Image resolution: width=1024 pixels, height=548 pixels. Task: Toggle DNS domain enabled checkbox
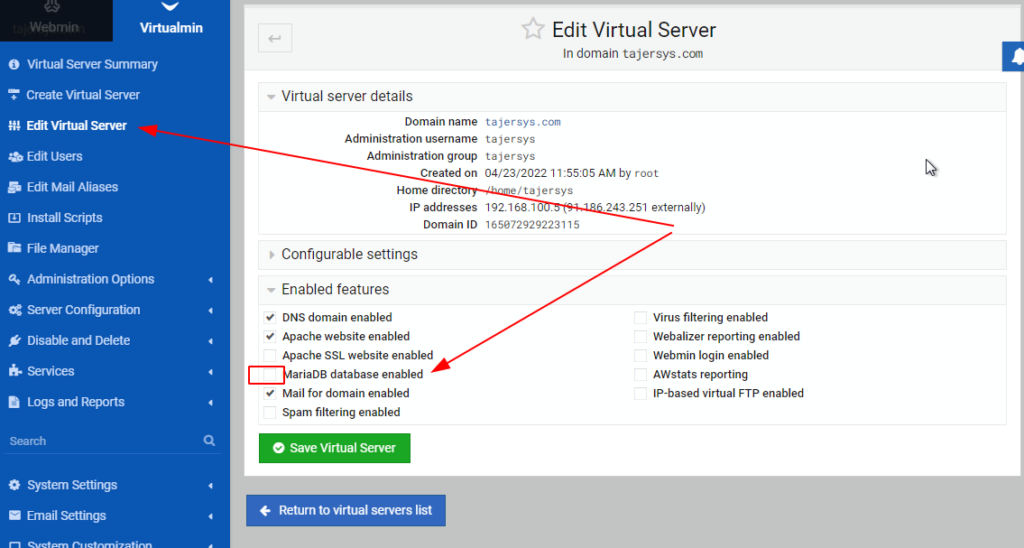tap(270, 317)
